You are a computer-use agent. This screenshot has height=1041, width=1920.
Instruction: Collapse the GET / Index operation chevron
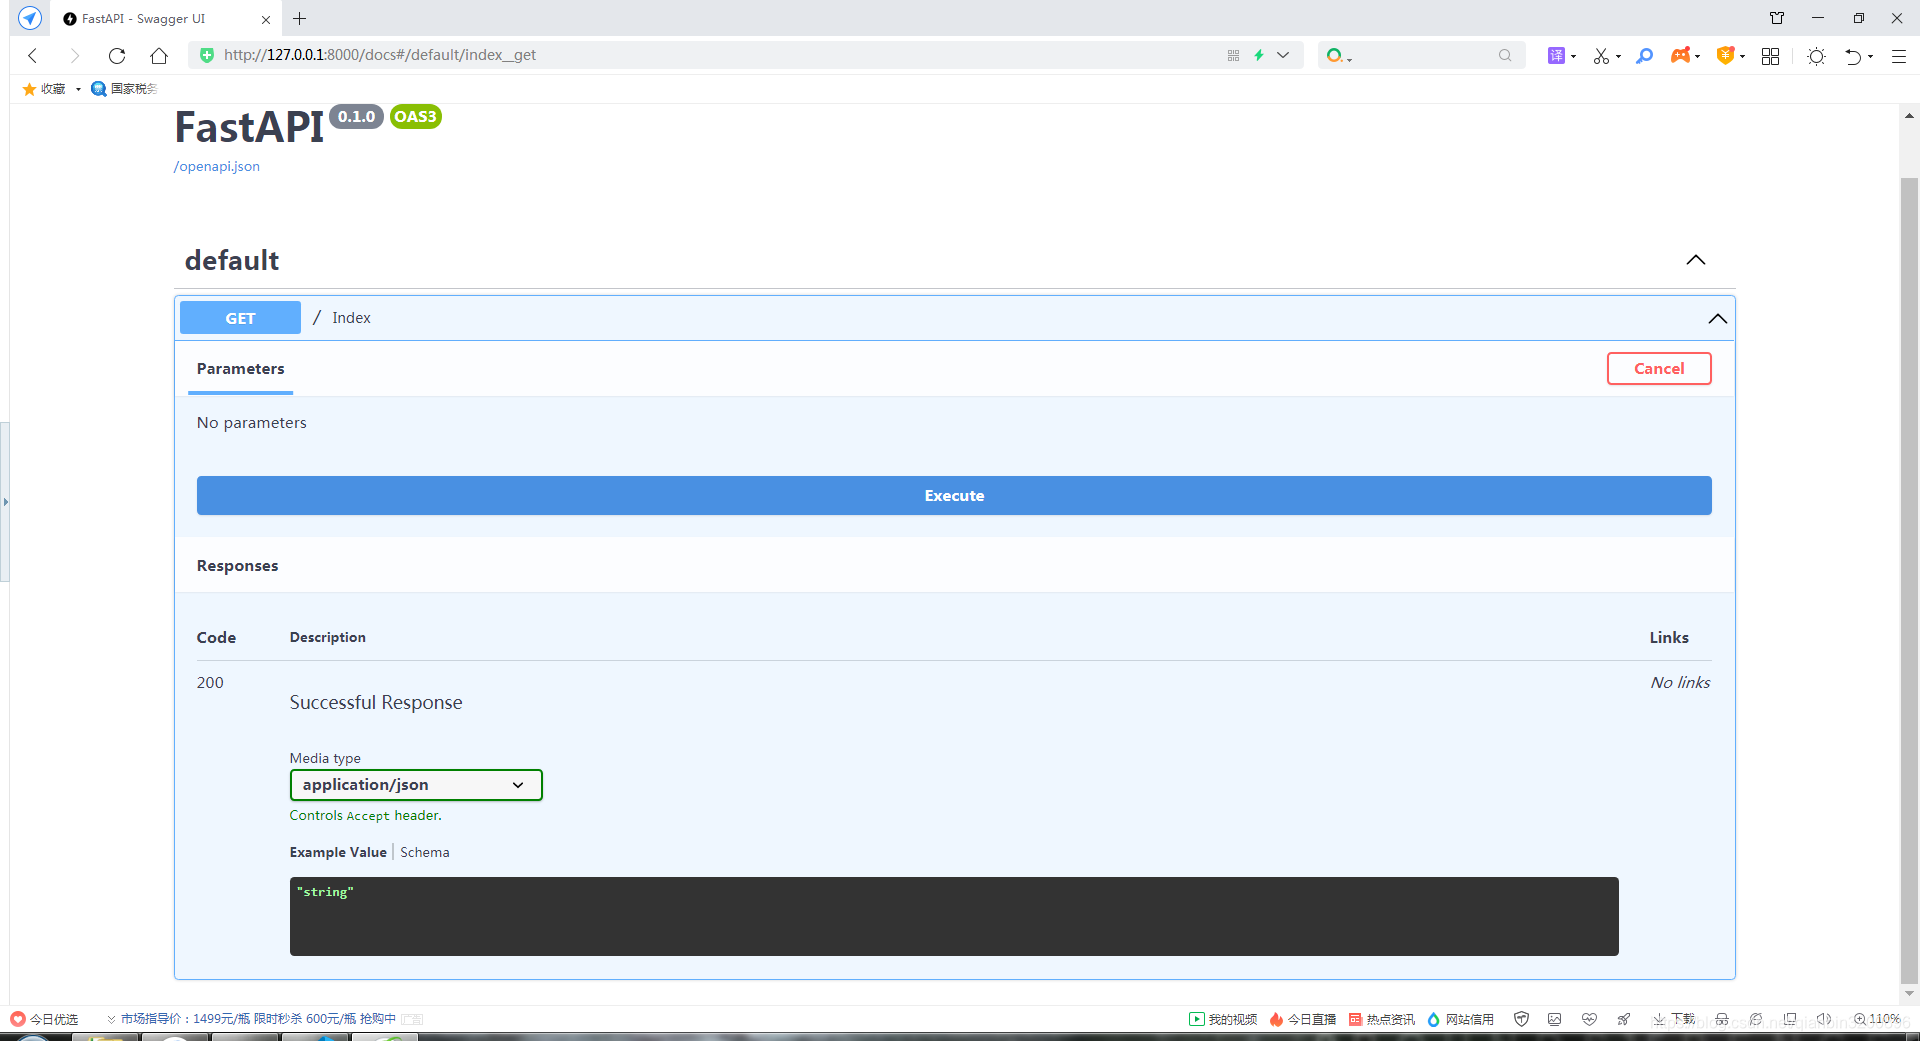(x=1718, y=319)
